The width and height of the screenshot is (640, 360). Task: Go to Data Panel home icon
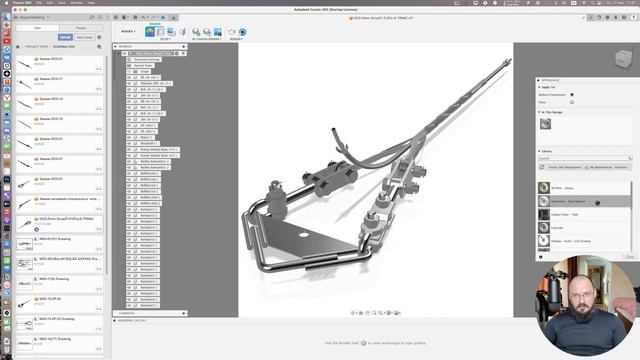18,47
